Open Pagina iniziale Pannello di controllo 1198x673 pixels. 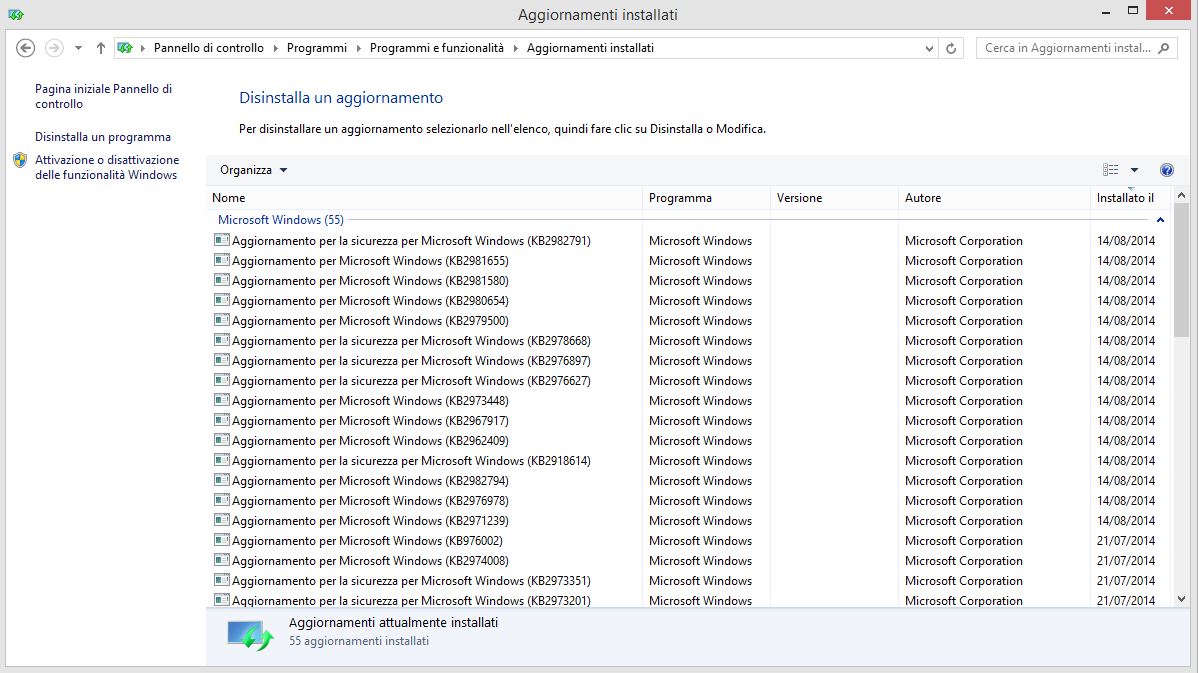[x=103, y=96]
